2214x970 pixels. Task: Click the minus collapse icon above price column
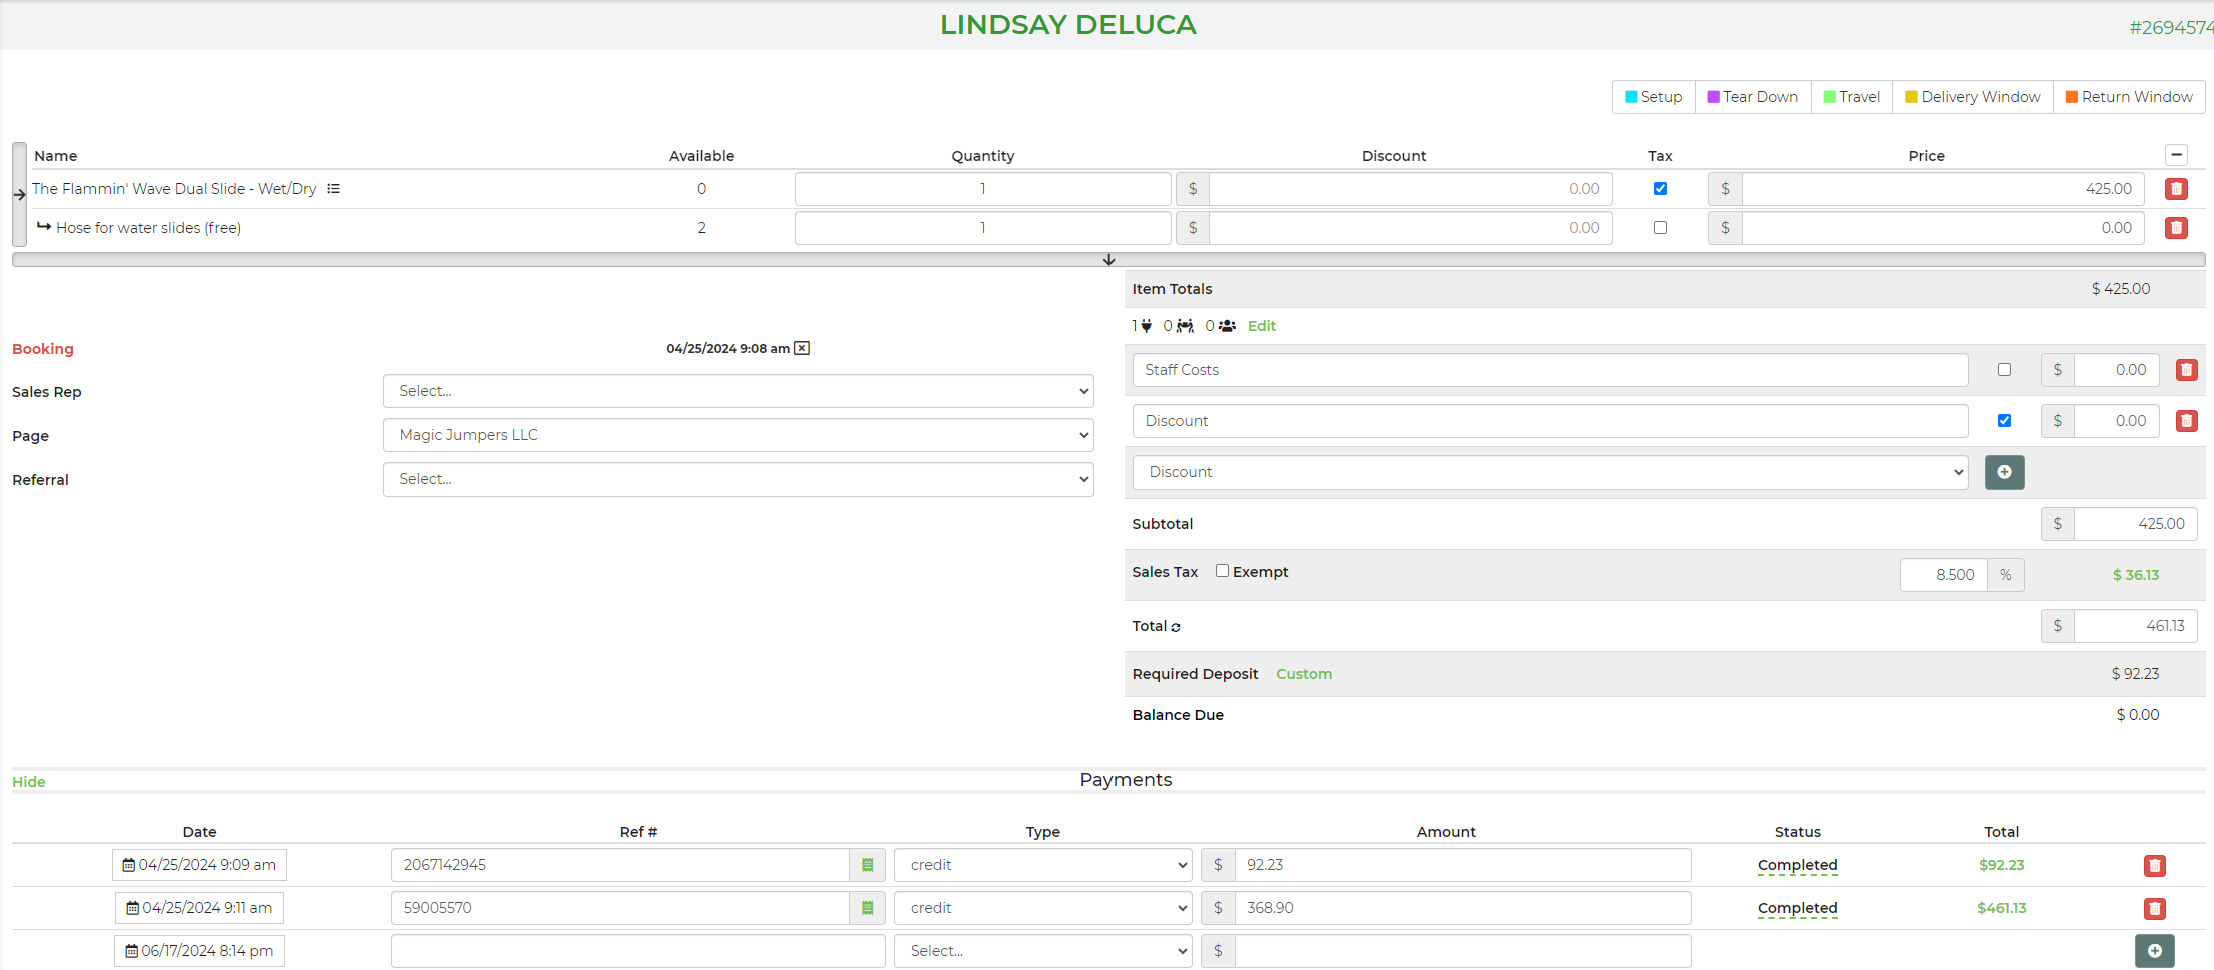(x=2176, y=155)
